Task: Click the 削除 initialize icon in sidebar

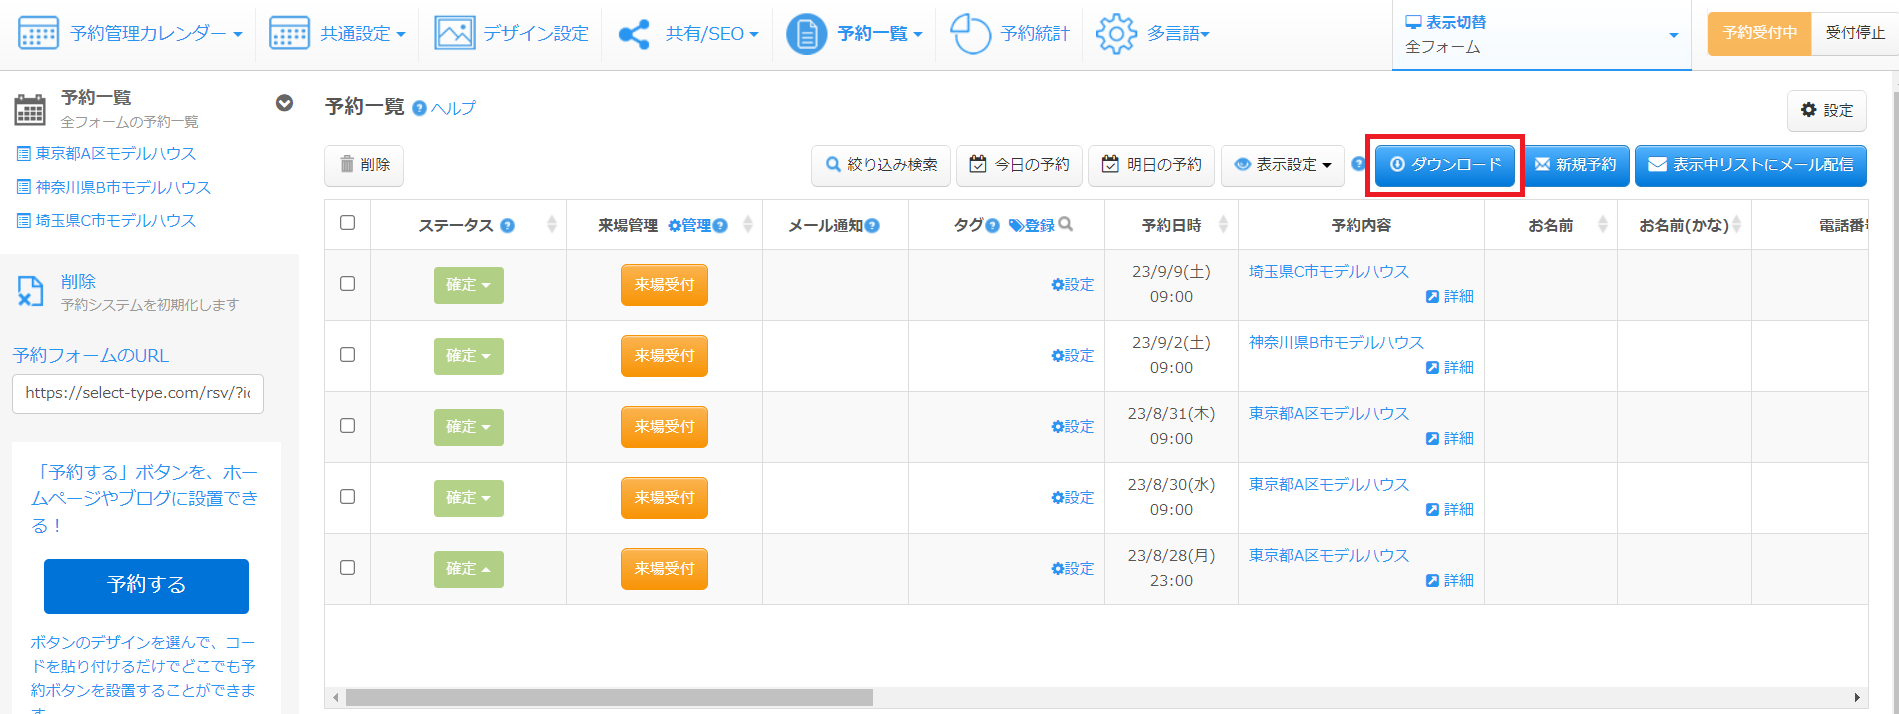Action: tap(30, 291)
